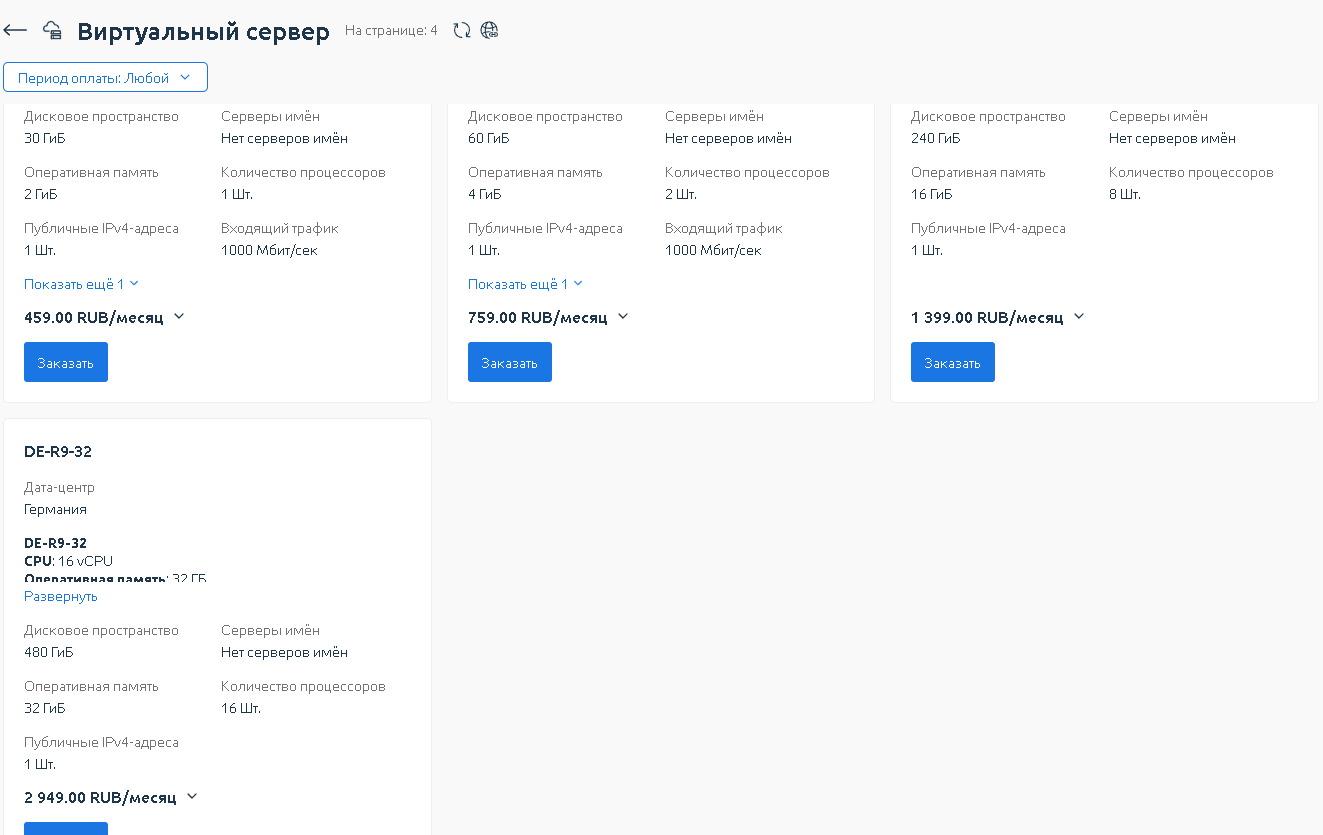Open price options chevron beside 459.00 RUB/месяц
This screenshot has width=1323, height=835.
click(x=179, y=317)
